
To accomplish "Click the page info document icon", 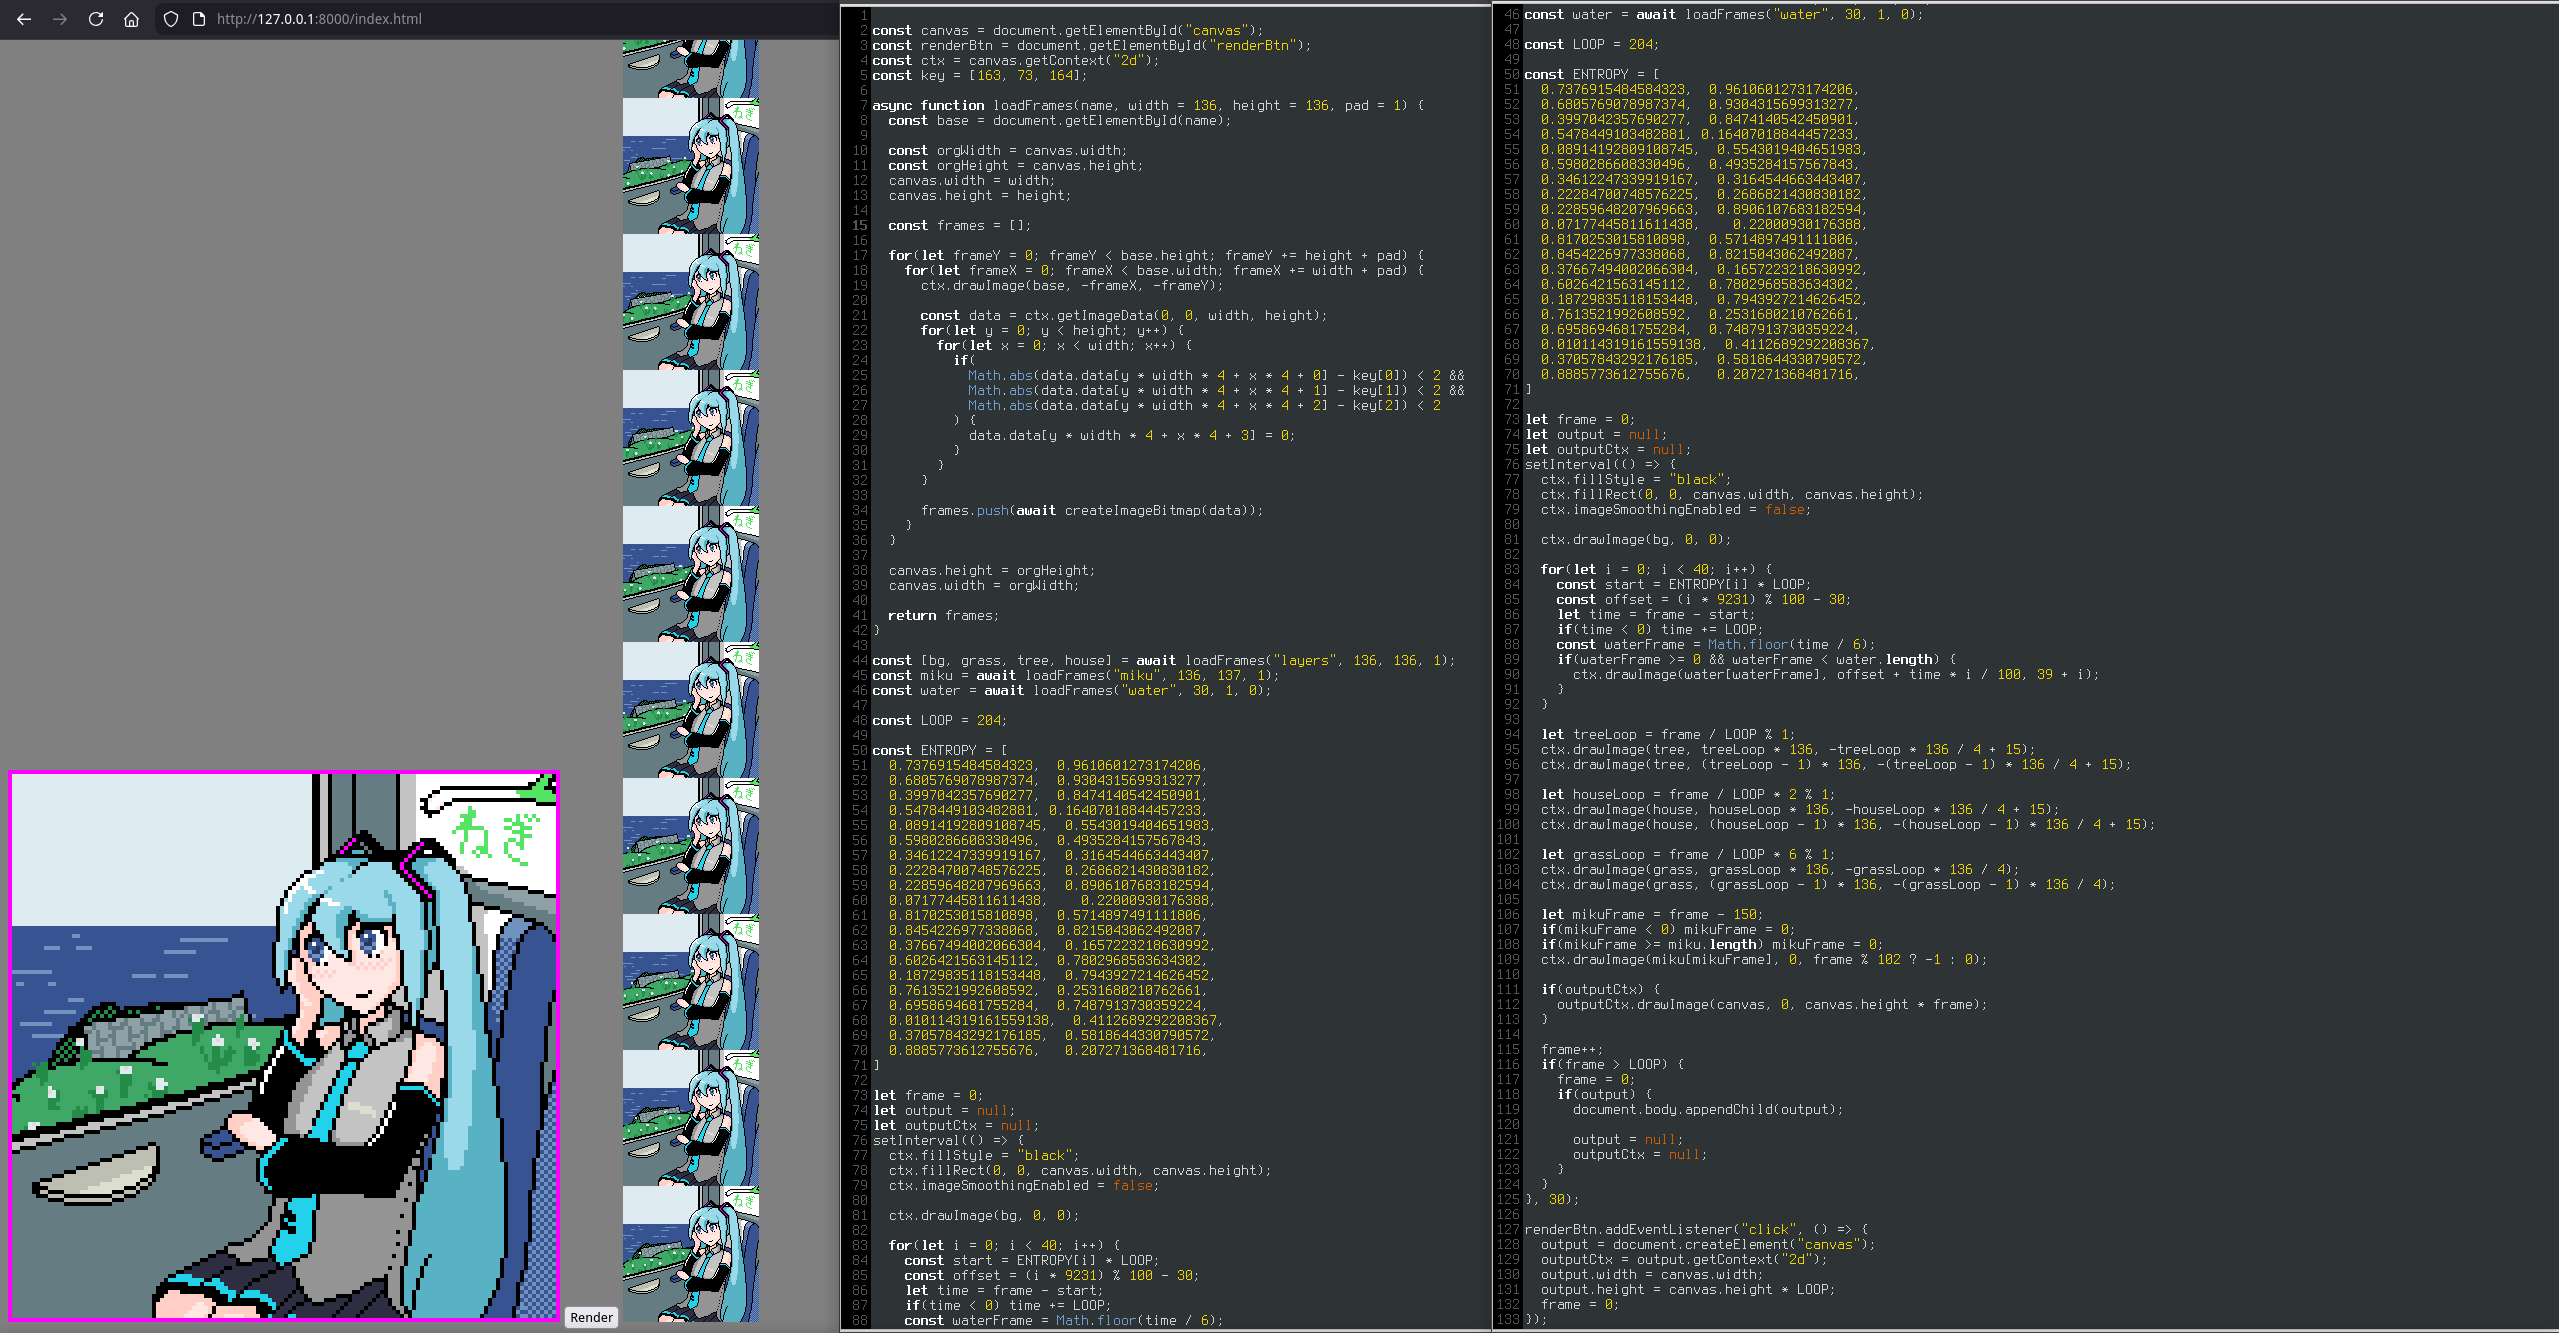I will [198, 19].
